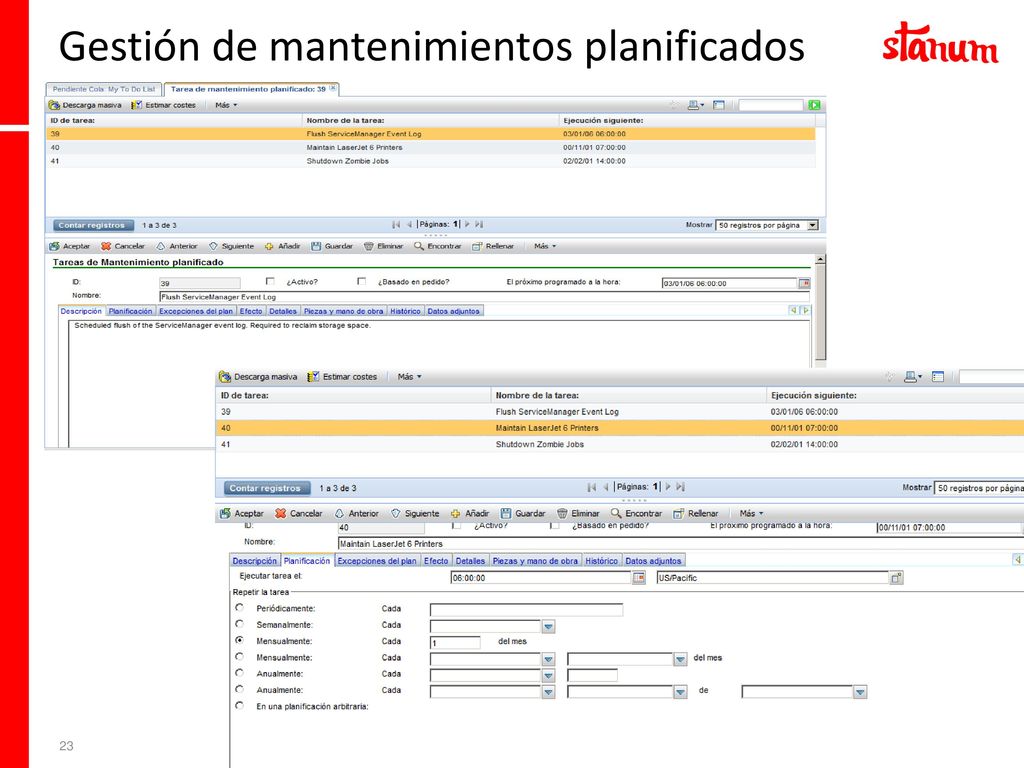Select the Semanalmente radio button

pyautogui.click(x=240, y=624)
